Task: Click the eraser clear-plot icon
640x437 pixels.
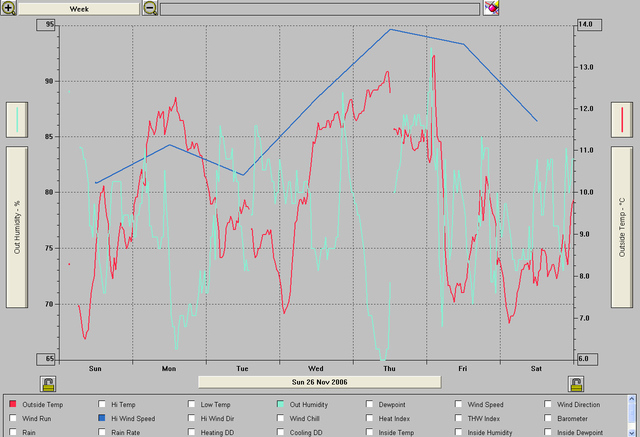Action: tap(491, 8)
